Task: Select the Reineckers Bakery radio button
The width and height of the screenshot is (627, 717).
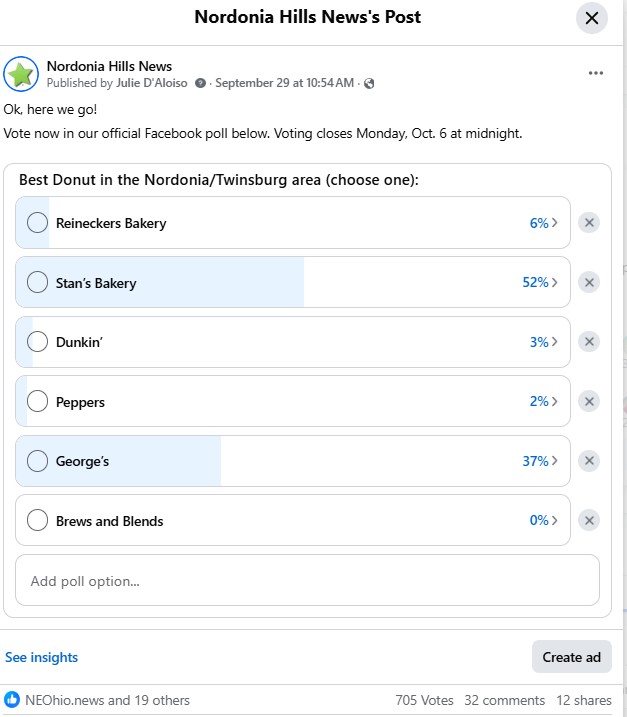Action: pos(38,223)
